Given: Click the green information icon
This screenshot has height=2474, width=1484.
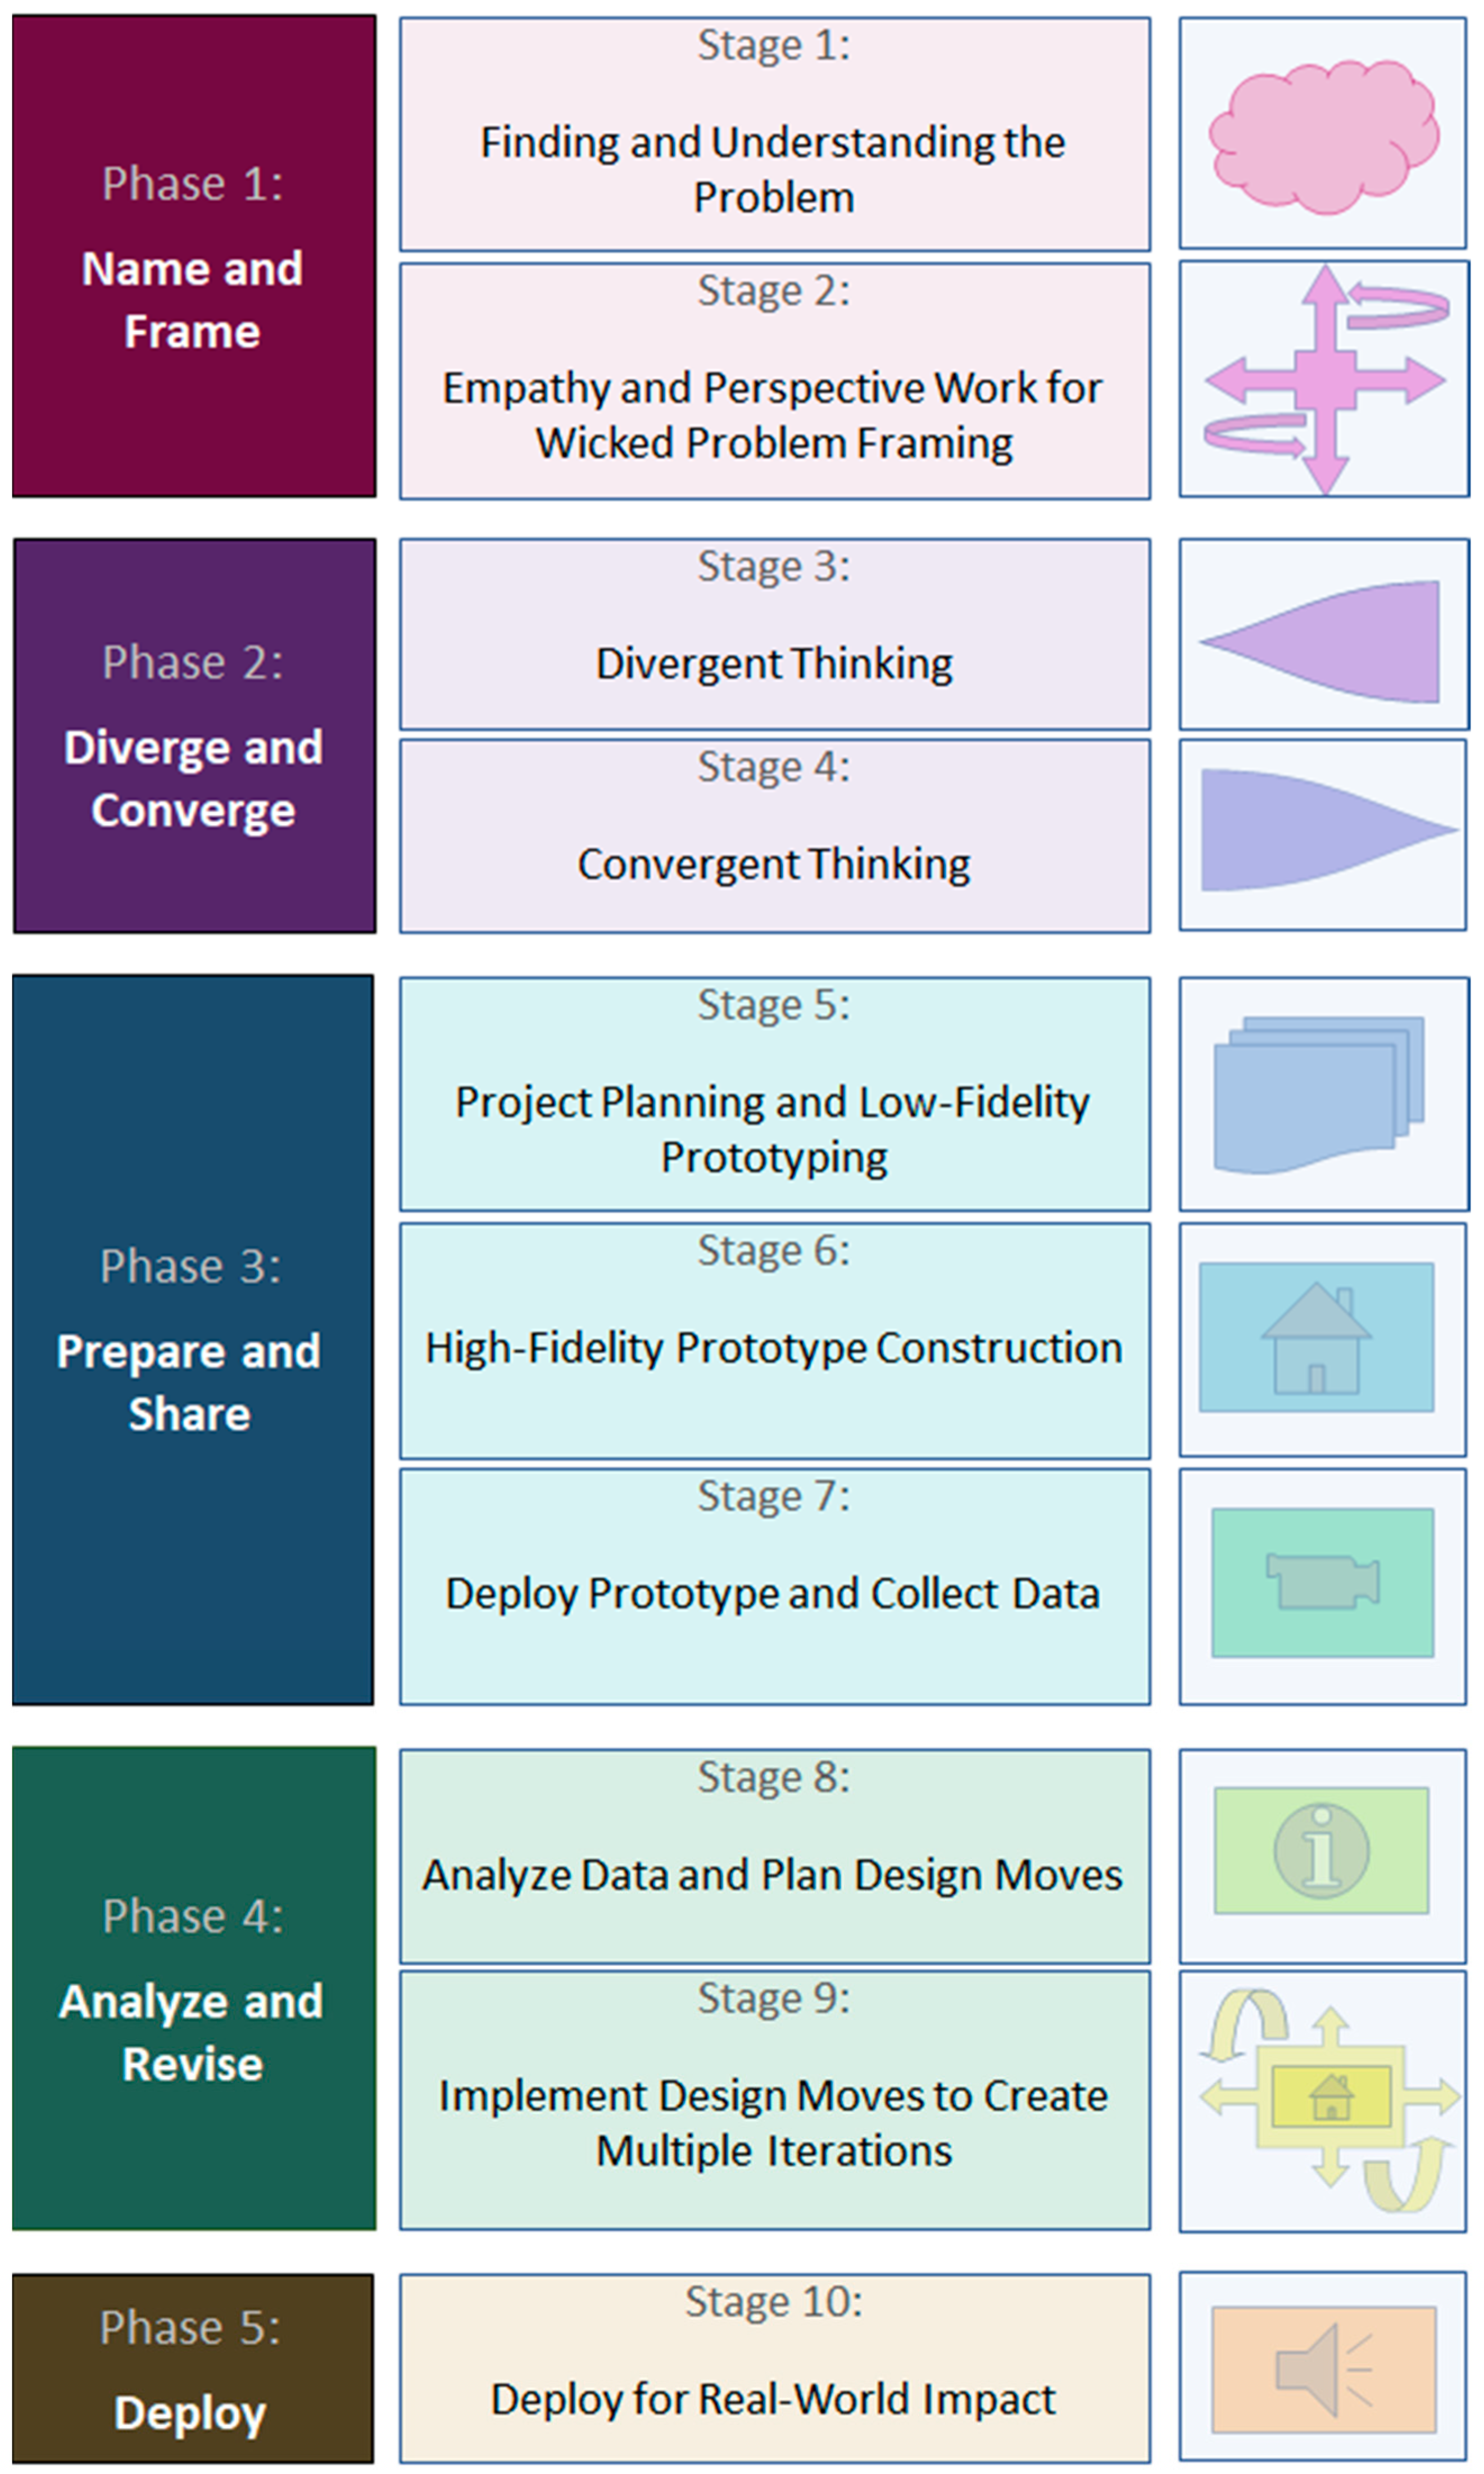Looking at the screenshot, I should coord(1321,1851).
